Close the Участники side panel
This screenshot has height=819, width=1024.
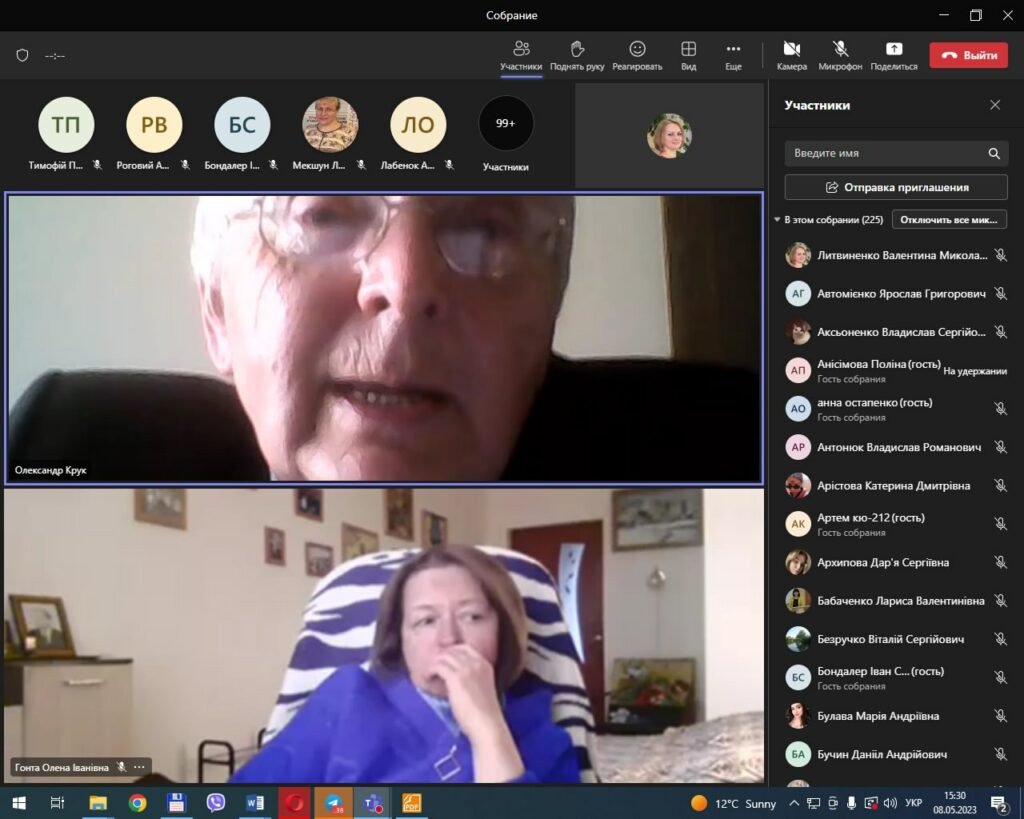[995, 105]
